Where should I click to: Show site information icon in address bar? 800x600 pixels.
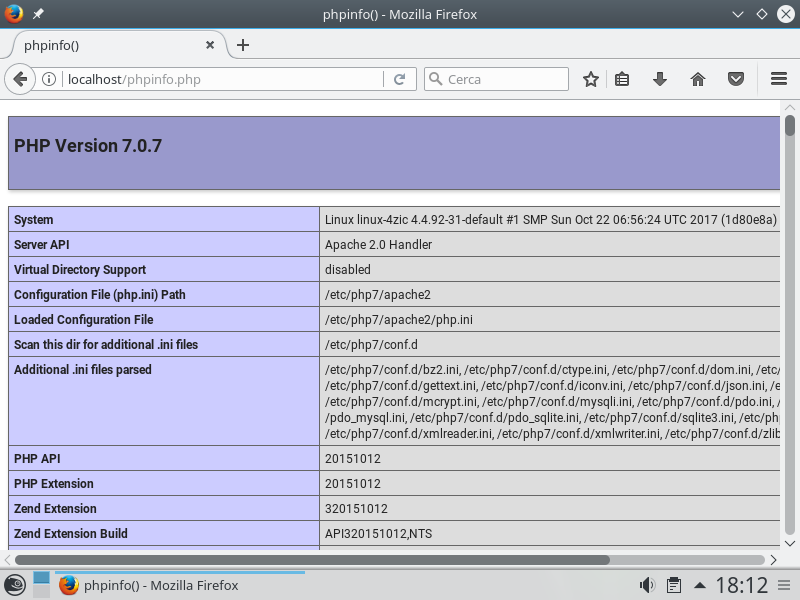[x=49, y=79]
